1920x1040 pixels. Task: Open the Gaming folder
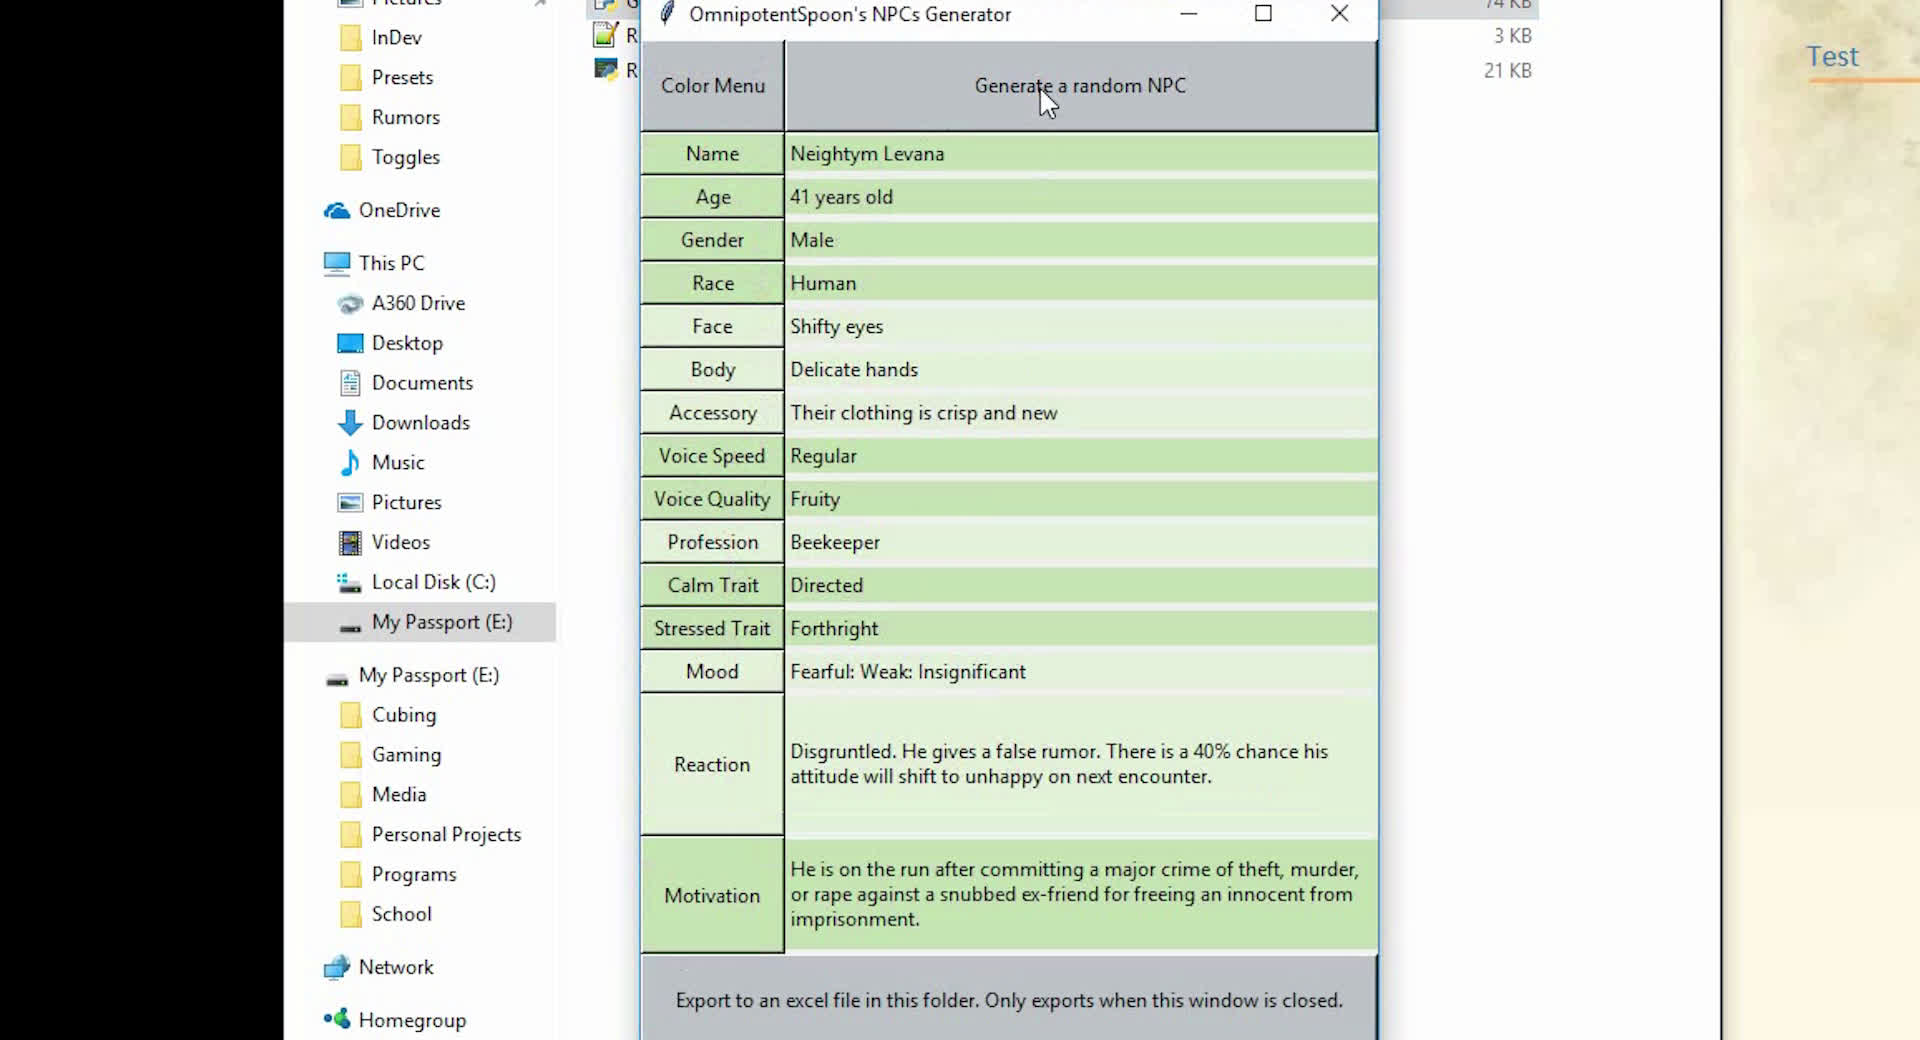tap(390, 755)
